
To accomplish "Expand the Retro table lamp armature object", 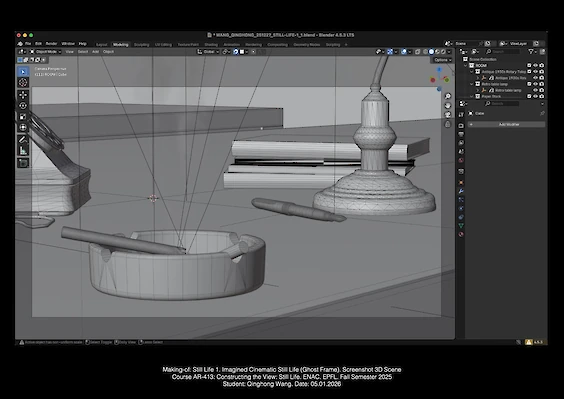I will (x=478, y=90).
